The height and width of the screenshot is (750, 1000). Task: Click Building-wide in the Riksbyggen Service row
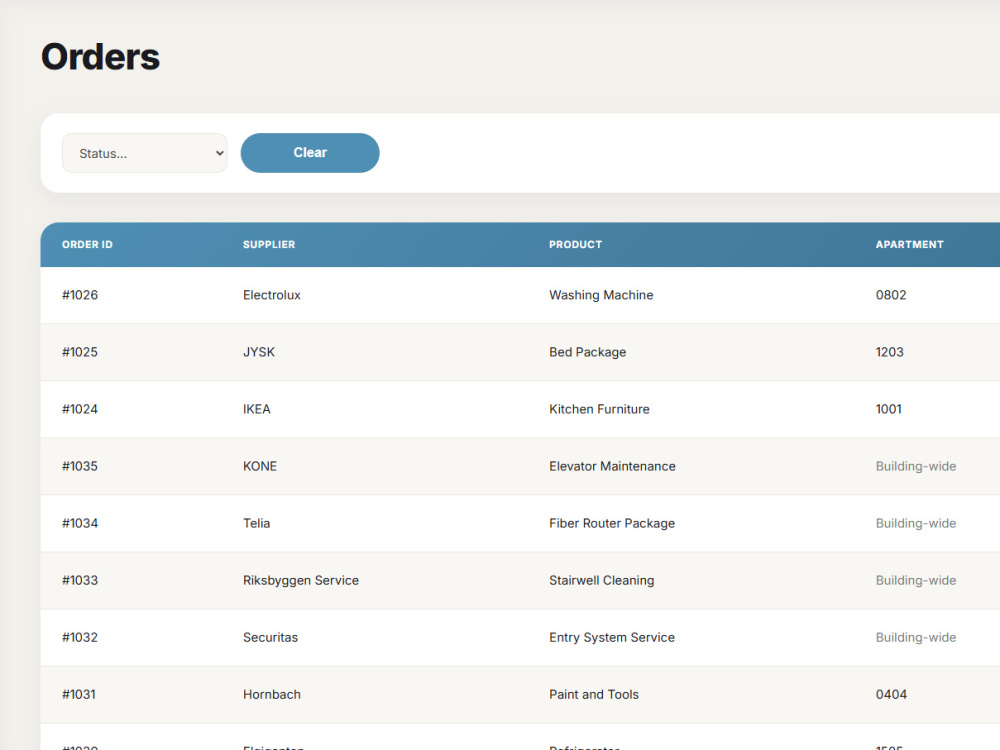tap(916, 580)
